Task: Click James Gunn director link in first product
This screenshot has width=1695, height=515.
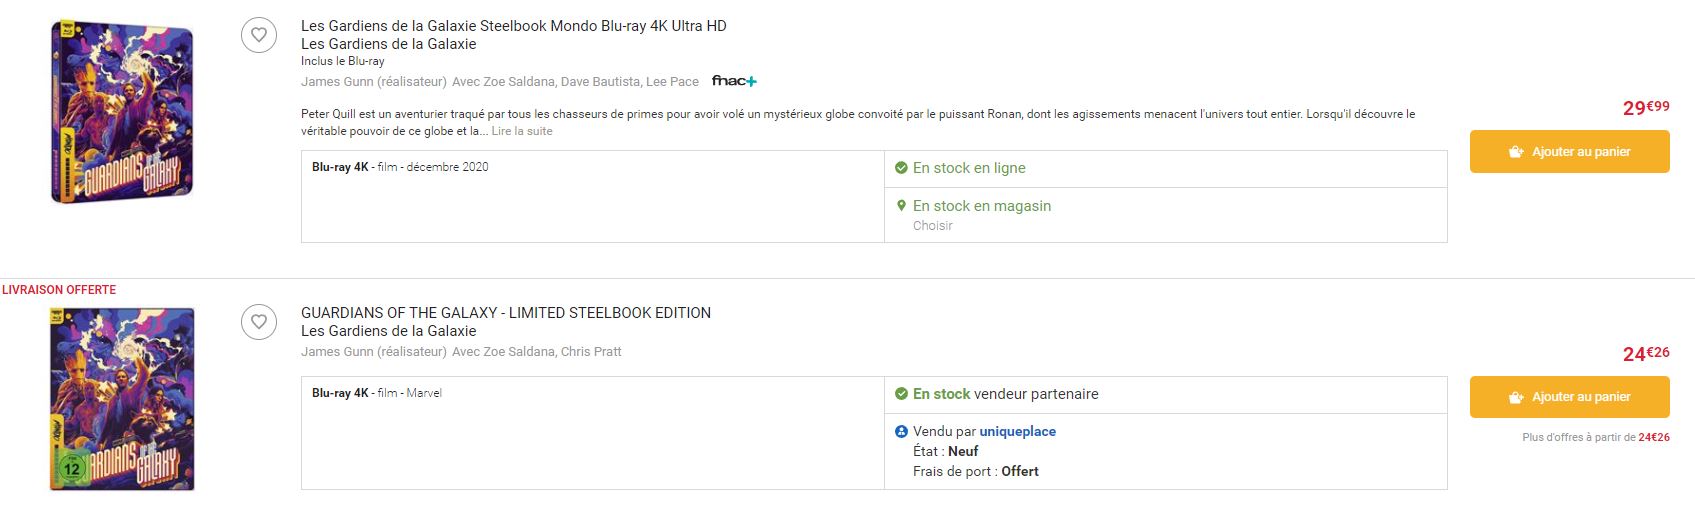Action: [337, 82]
